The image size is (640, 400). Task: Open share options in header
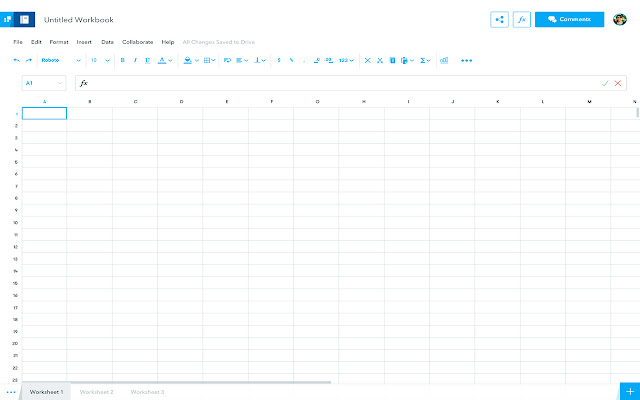pos(499,20)
